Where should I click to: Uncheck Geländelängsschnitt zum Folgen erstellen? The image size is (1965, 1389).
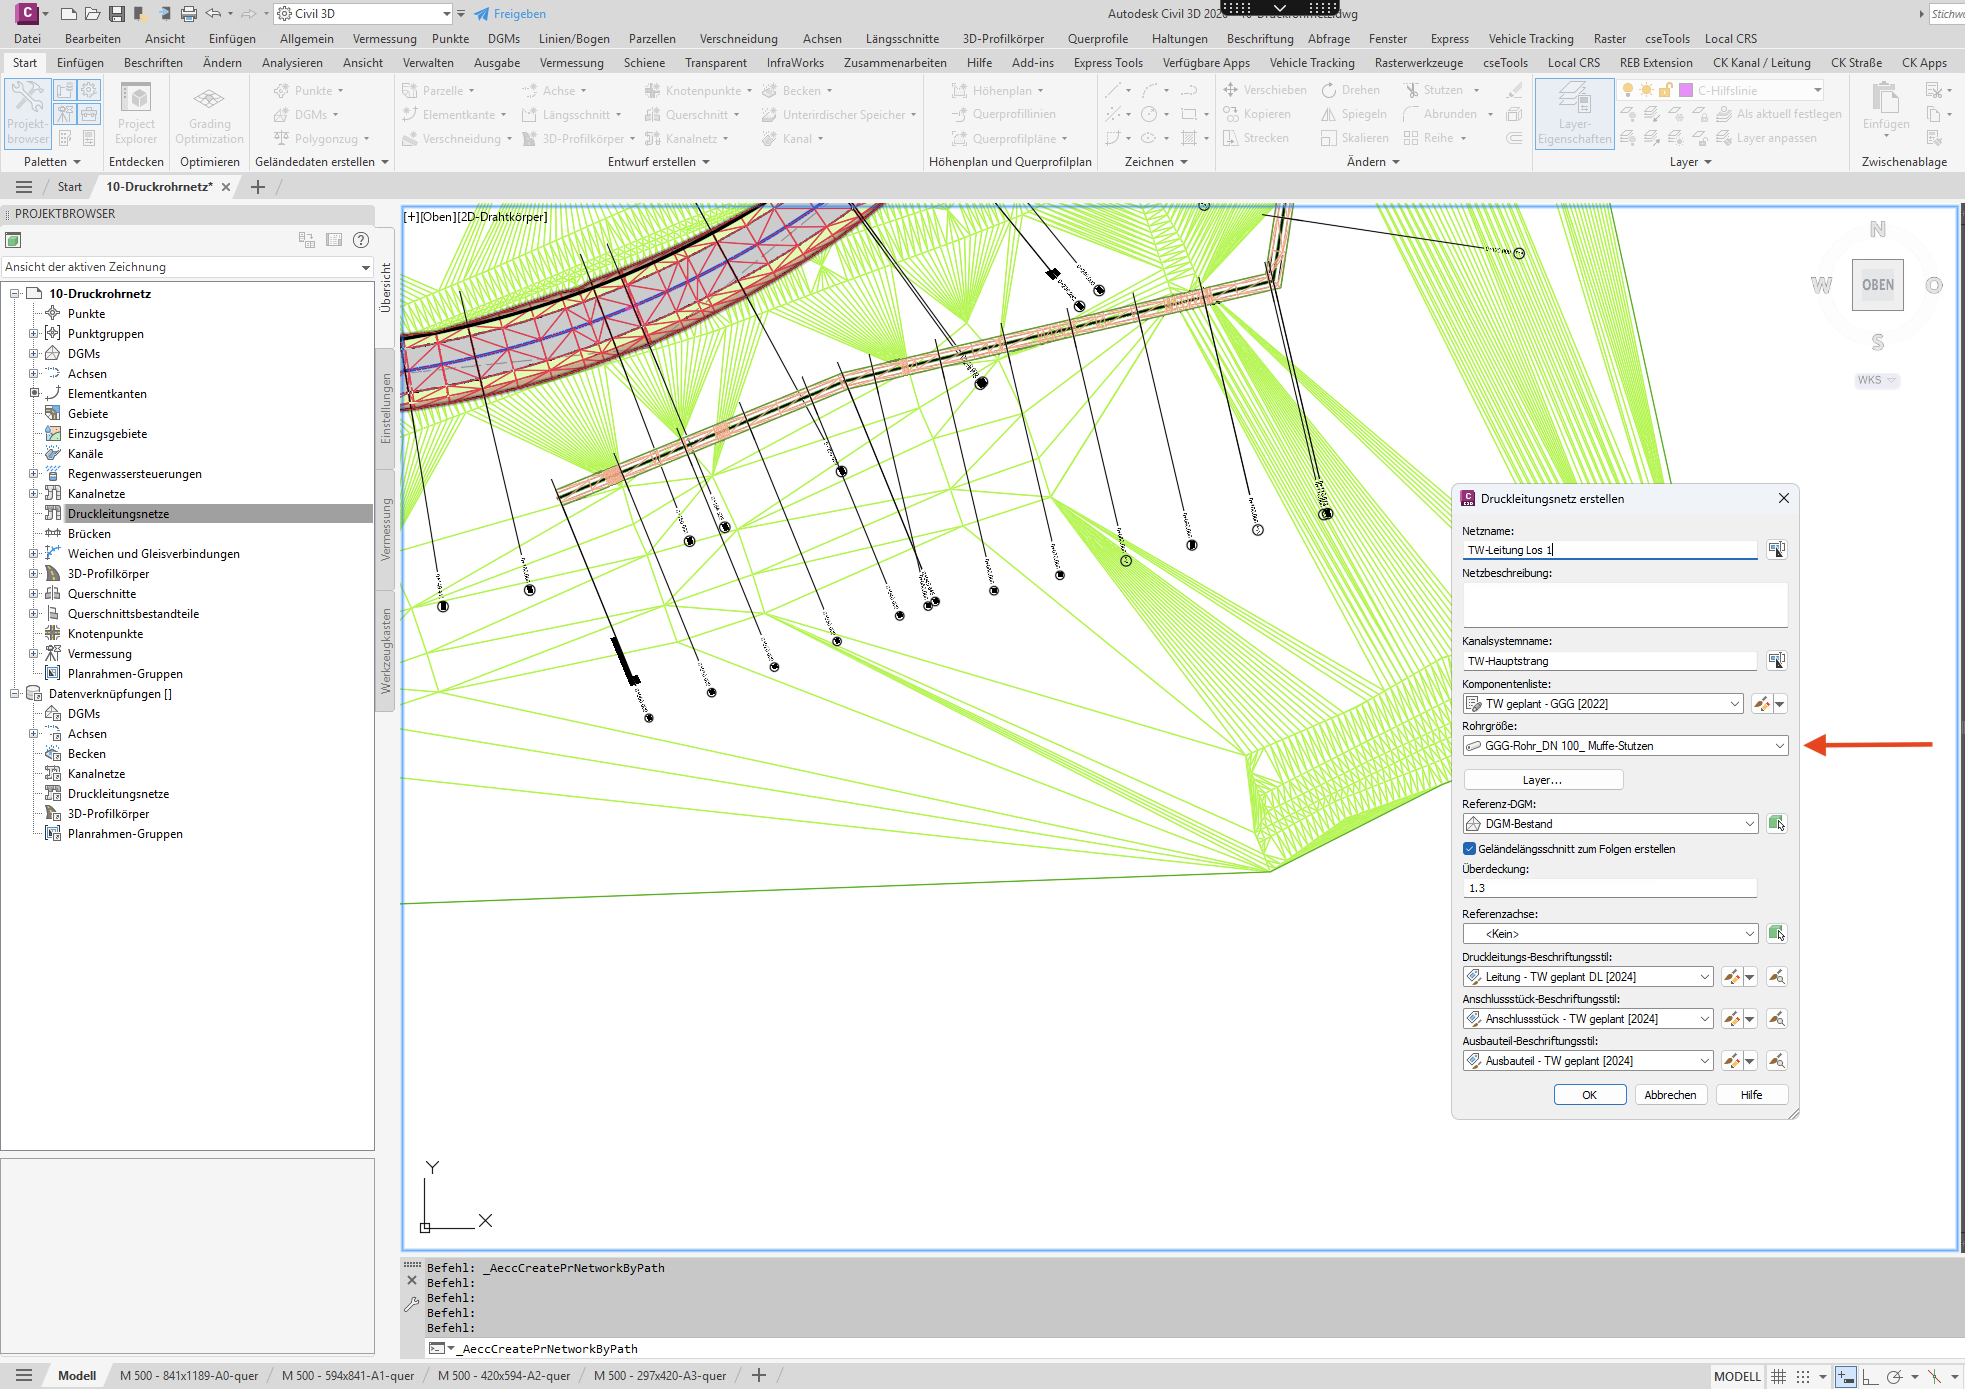tap(1469, 849)
